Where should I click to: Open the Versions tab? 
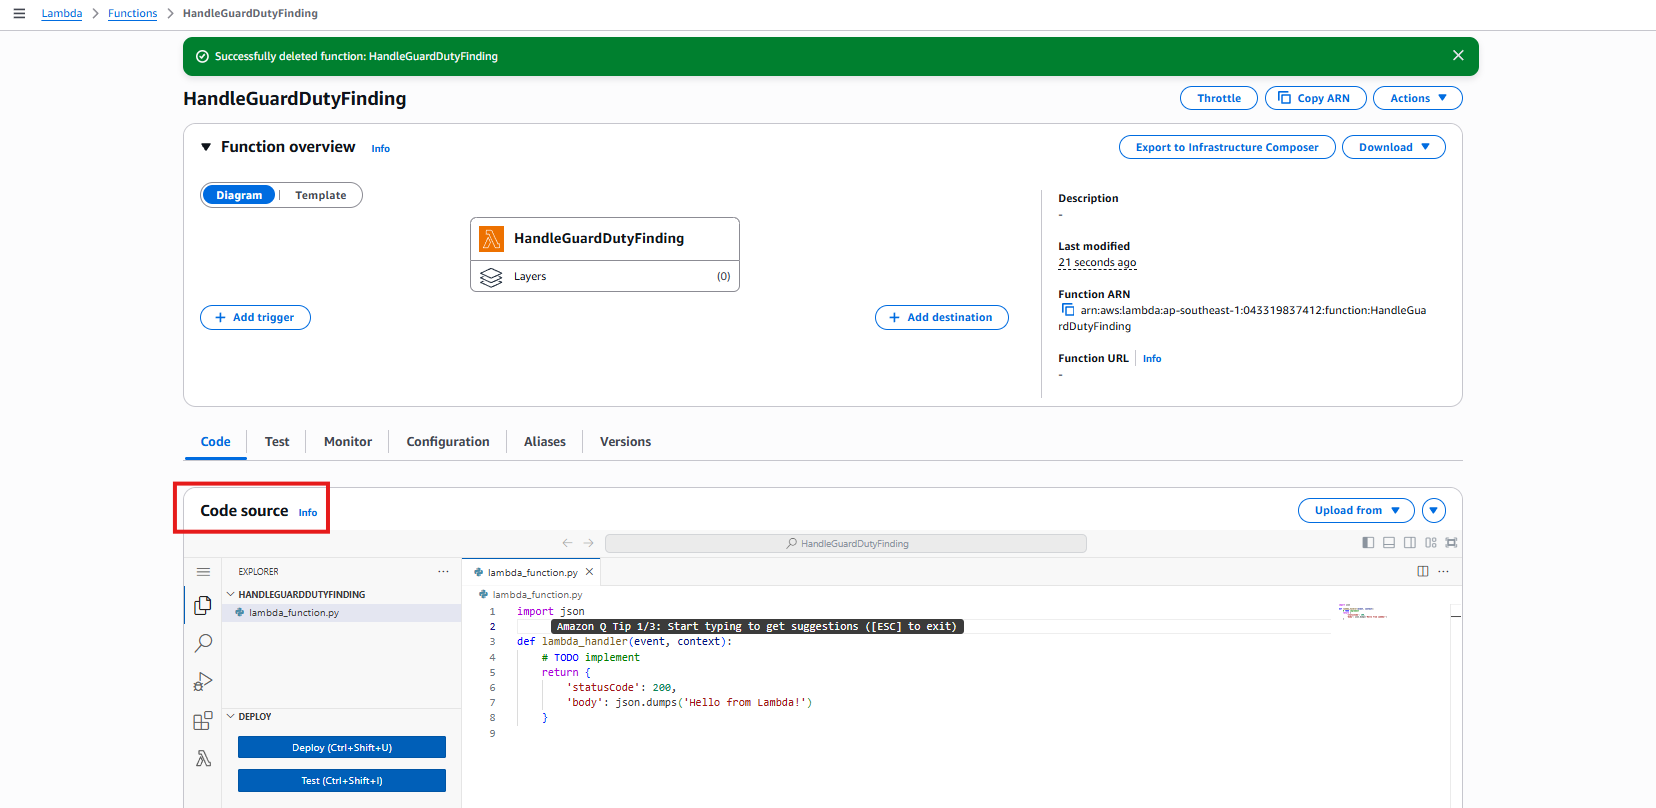pos(625,442)
